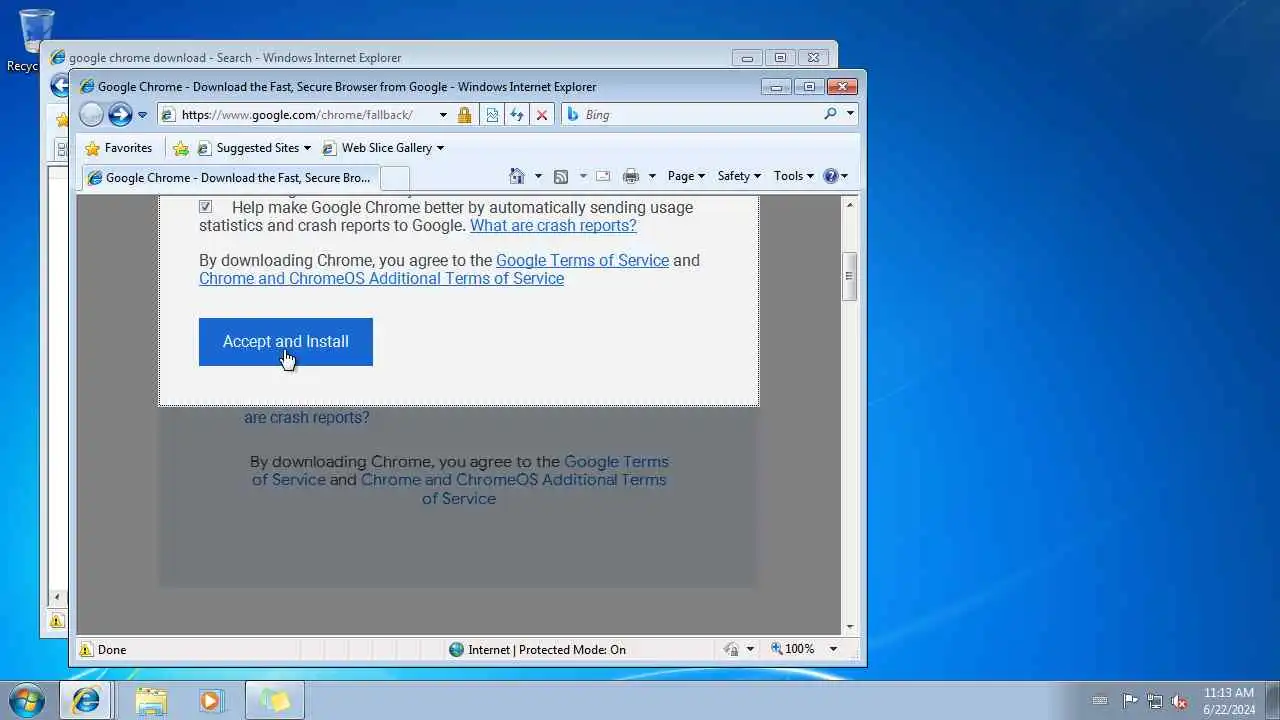Click the Accept and Install button

pos(286,342)
